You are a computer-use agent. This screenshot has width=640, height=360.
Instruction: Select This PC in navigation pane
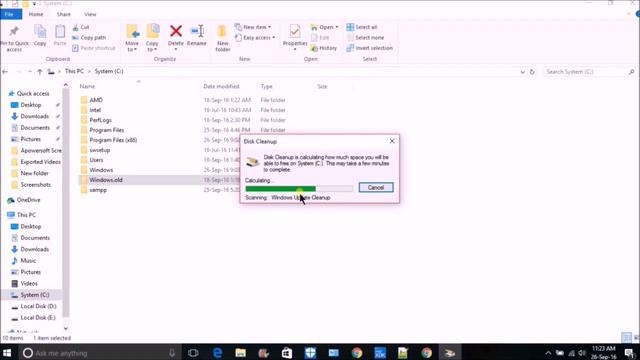coord(26,215)
